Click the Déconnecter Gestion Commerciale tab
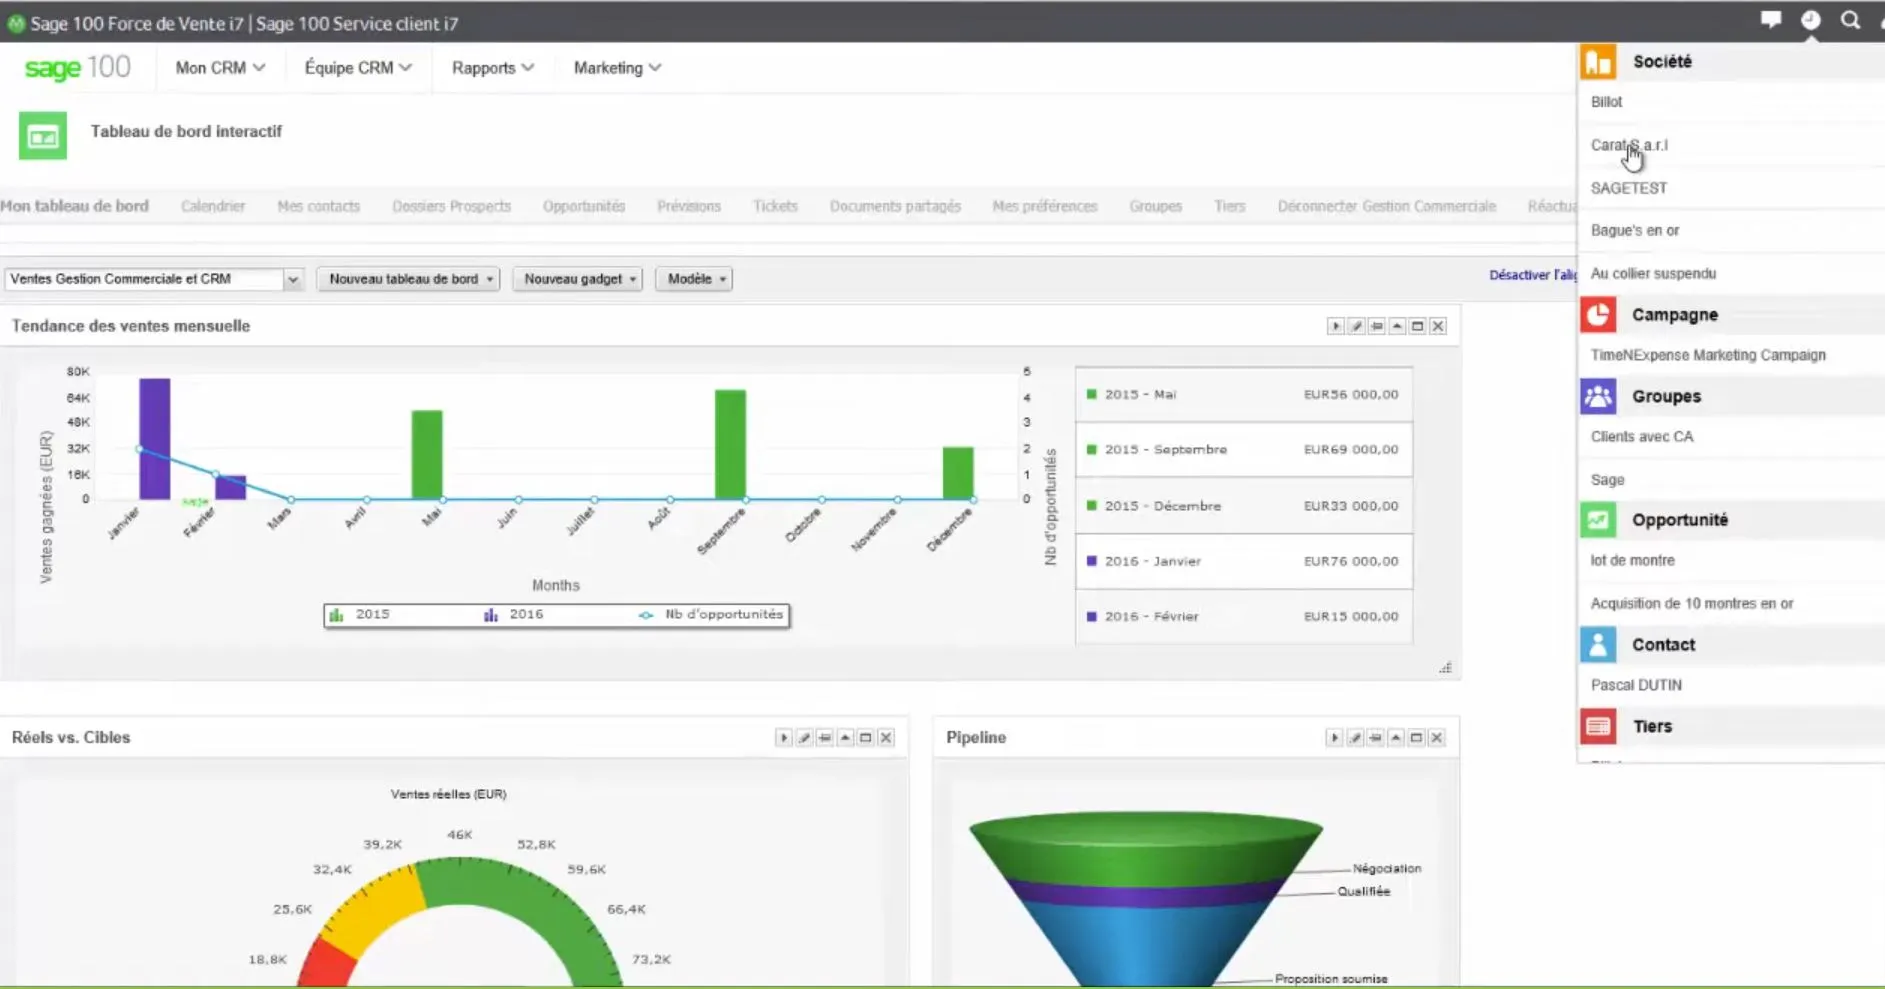 1387,206
